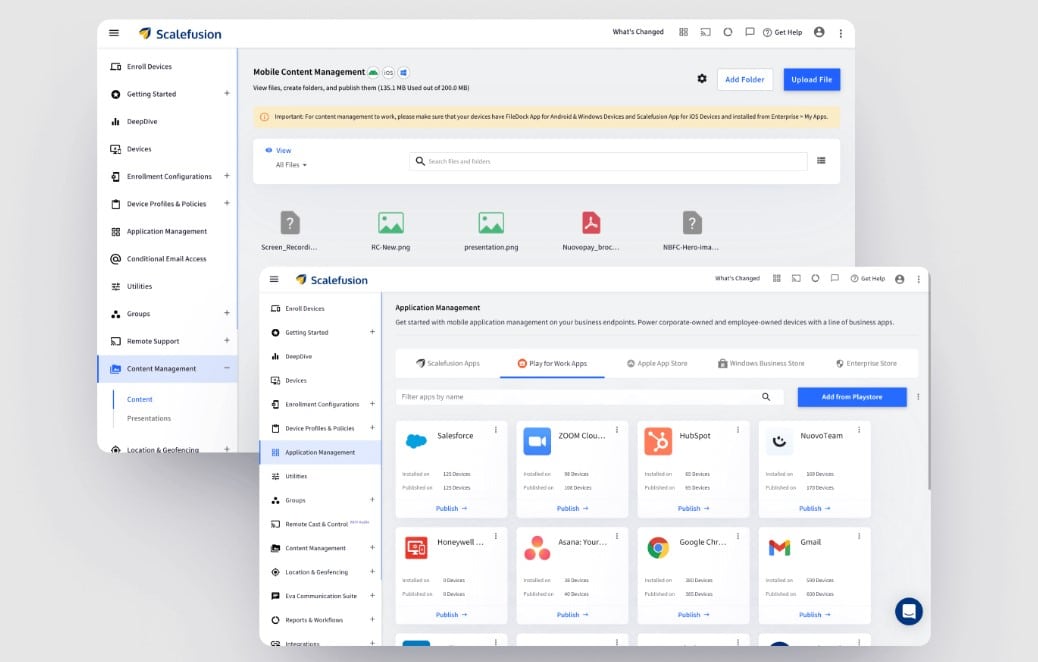This screenshot has height=662, width=1038.
Task: Open the options menu on the HubSpot card
Action: coord(738,430)
